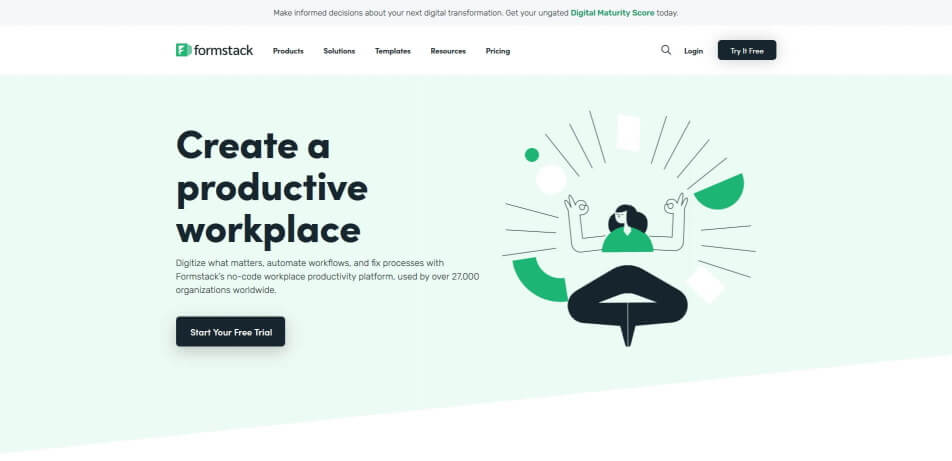This screenshot has width=952, height=461.
Task: Click the 'Make informed decisions' banner text
Action: pyautogui.click(x=475, y=13)
